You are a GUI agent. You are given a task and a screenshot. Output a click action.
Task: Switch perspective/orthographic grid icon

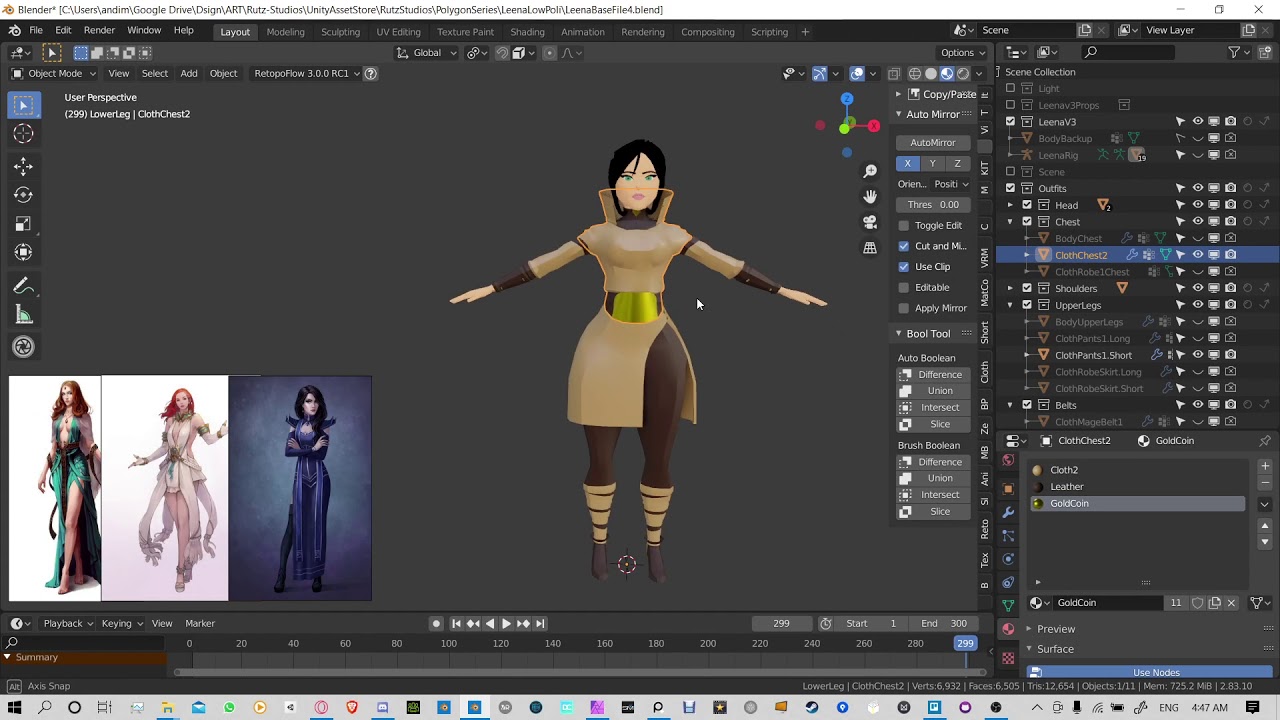pyautogui.click(x=870, y=248)
